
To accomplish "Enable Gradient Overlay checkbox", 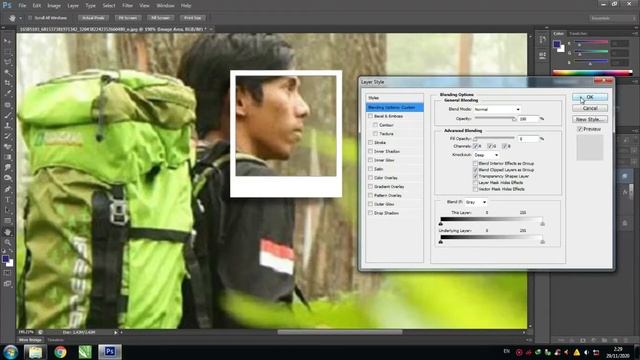I will point(371,187).
